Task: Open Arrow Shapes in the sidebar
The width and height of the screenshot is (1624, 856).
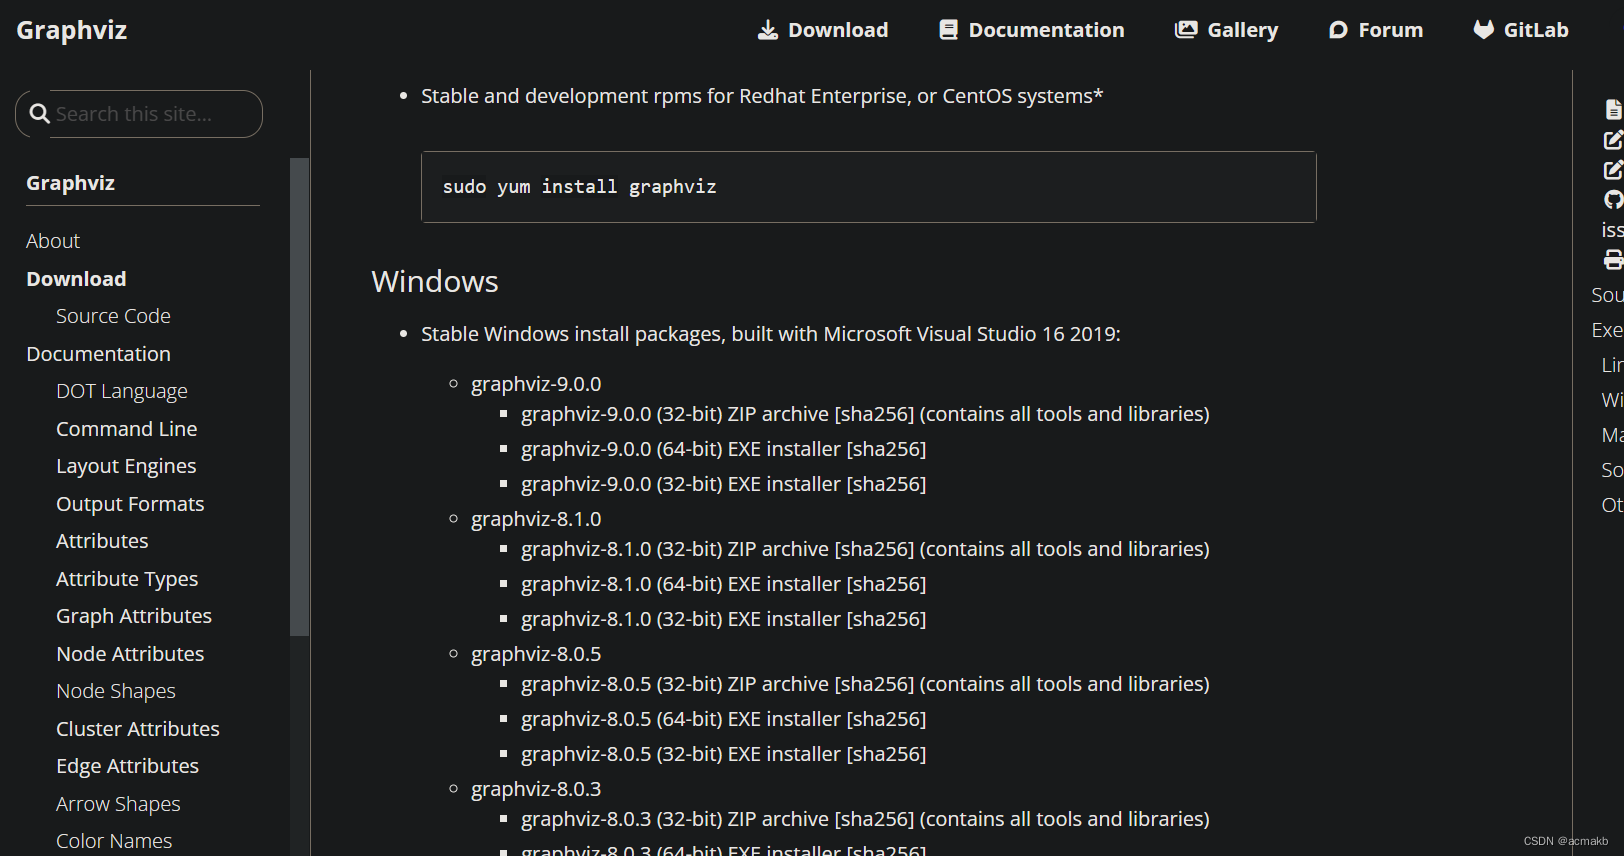Action: 118,804
